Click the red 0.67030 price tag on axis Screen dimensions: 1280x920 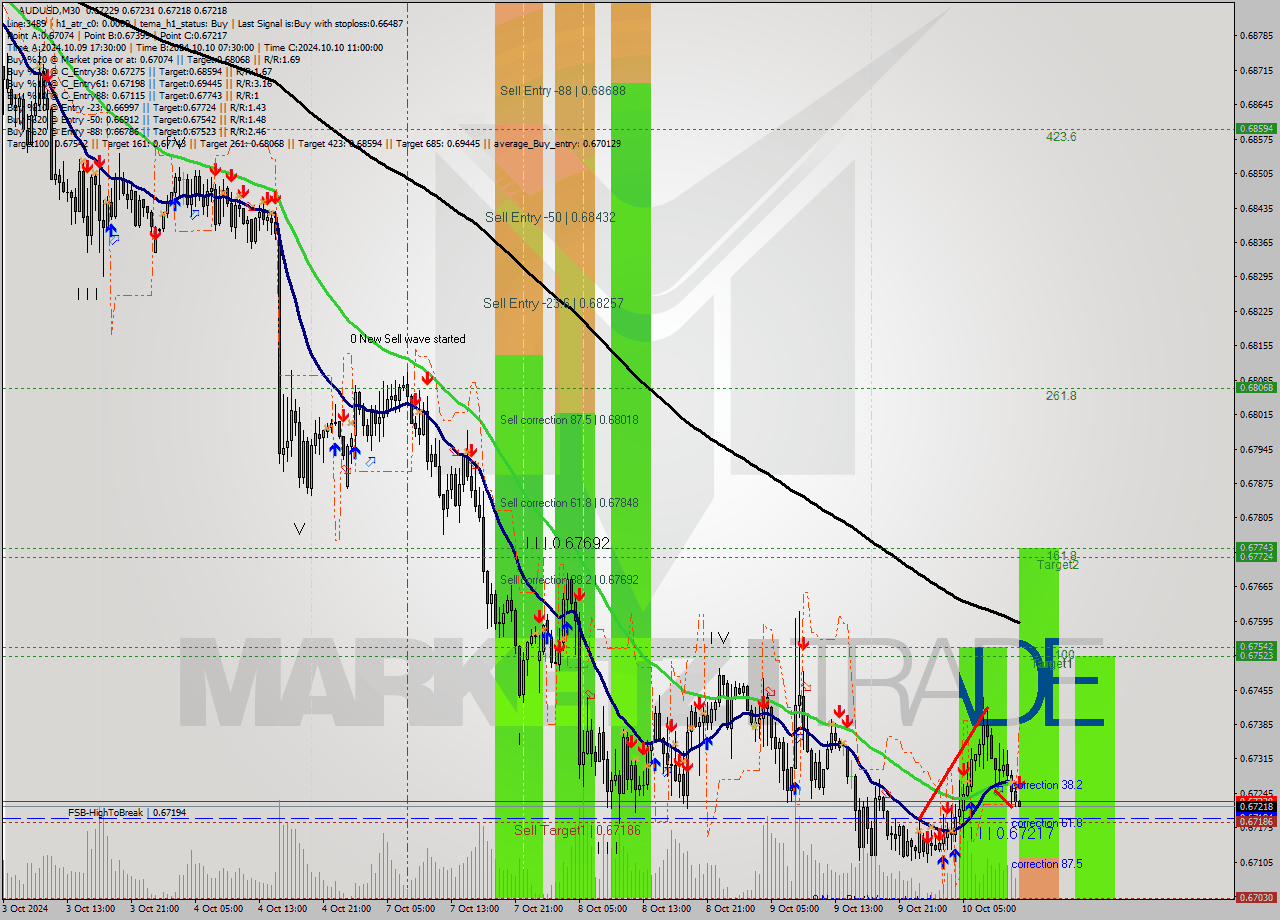1256,898
